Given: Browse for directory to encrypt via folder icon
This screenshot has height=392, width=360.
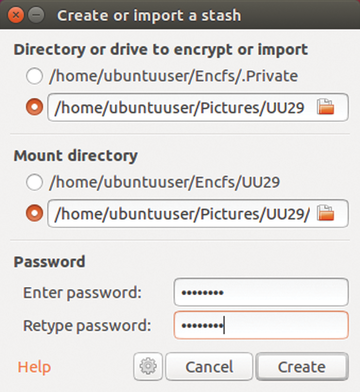Looking at the screenshot, I should click(x=325, y=107).
